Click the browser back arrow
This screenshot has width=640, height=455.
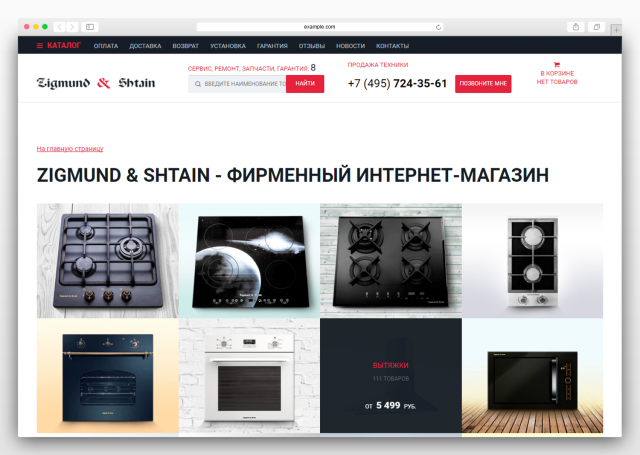click(60, 27)
